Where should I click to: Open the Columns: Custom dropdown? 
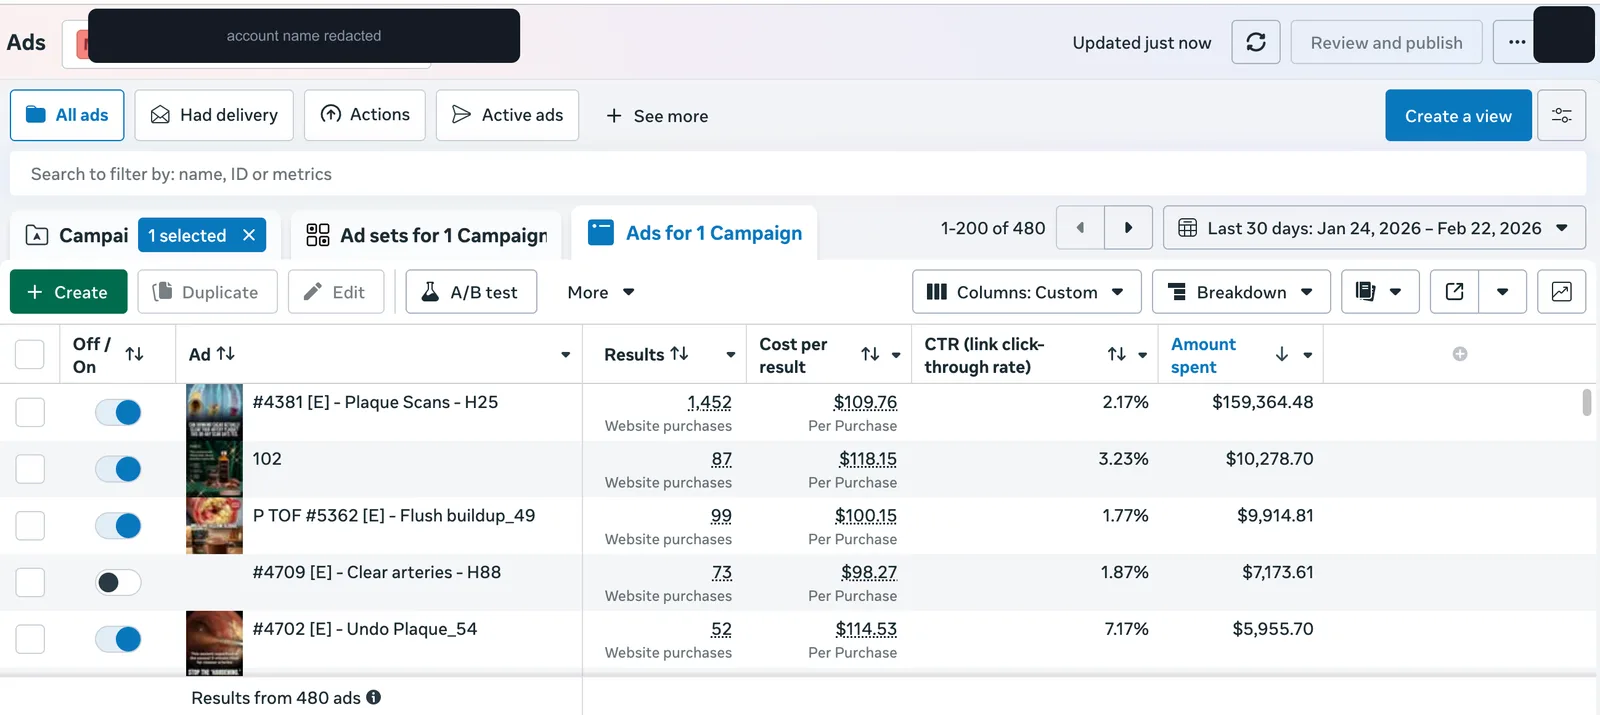tap(1027, 292)
